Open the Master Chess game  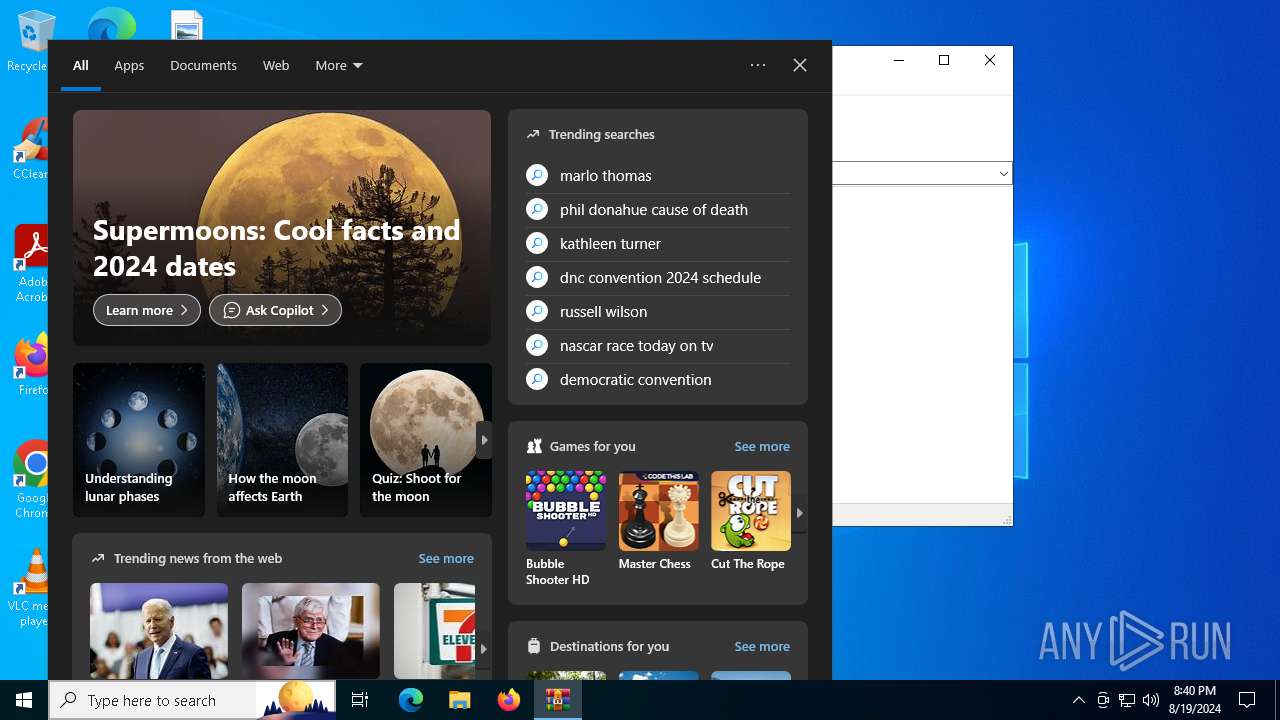click(x=658, y=521)
